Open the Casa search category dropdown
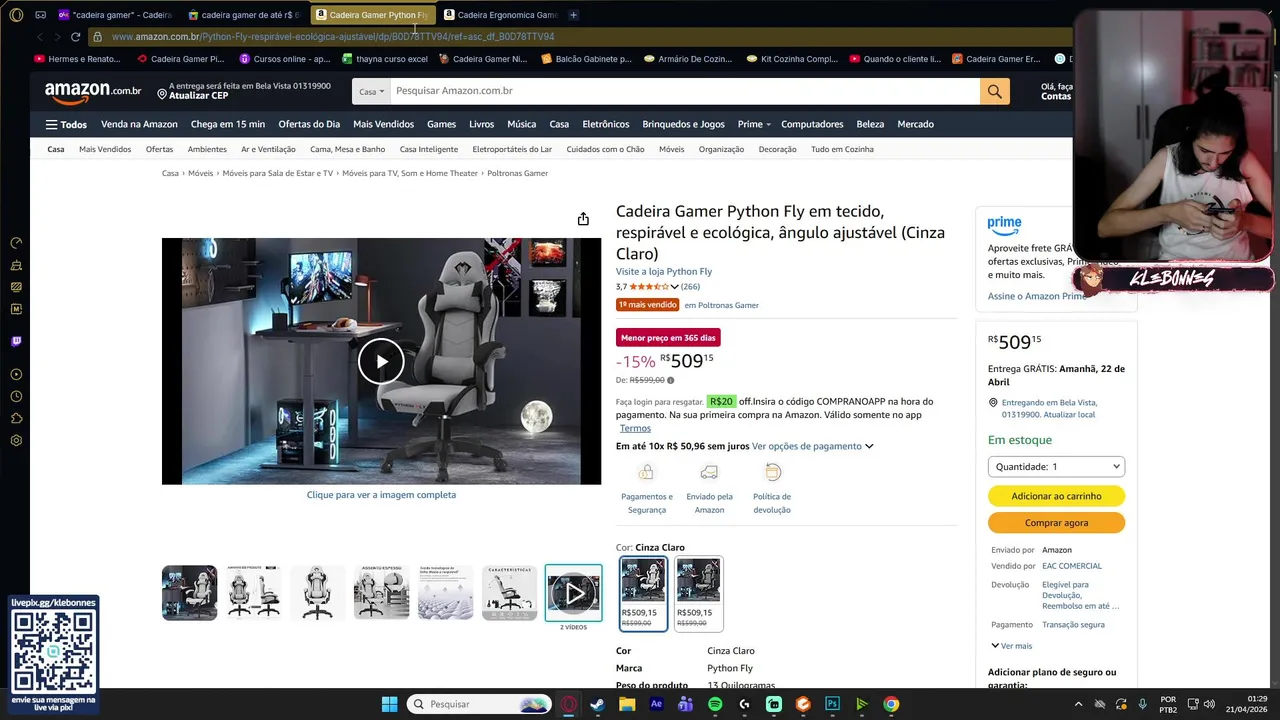Image resolution: width=1280 pixels, height=720 pixels. [x=371, y=91]
